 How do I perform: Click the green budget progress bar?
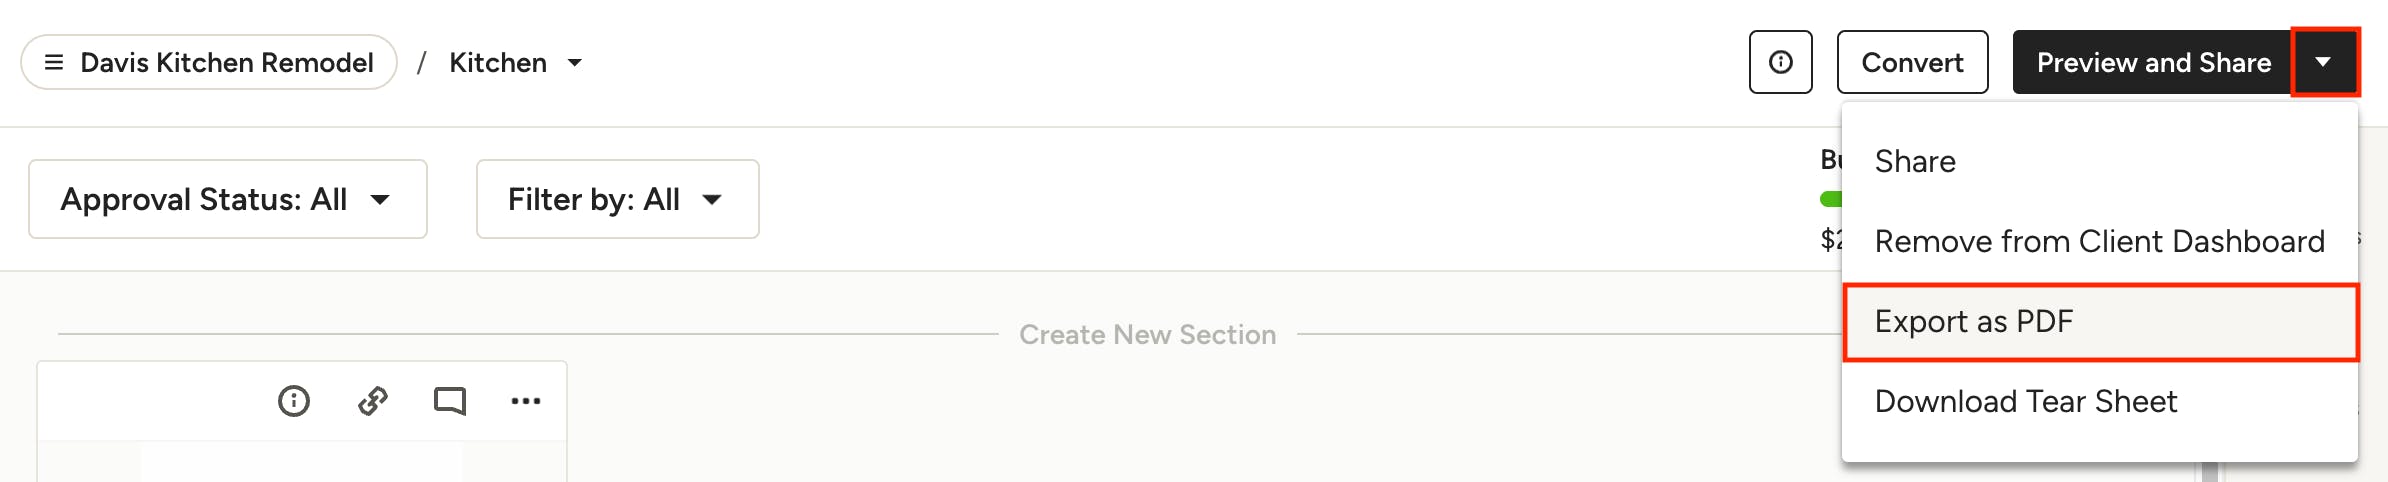(1832, 199)
